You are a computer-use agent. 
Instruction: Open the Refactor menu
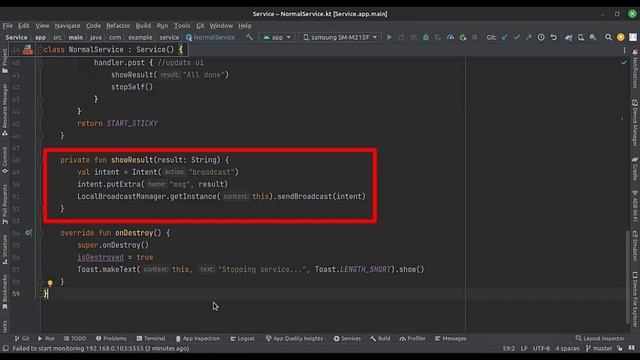pos(118,26)
